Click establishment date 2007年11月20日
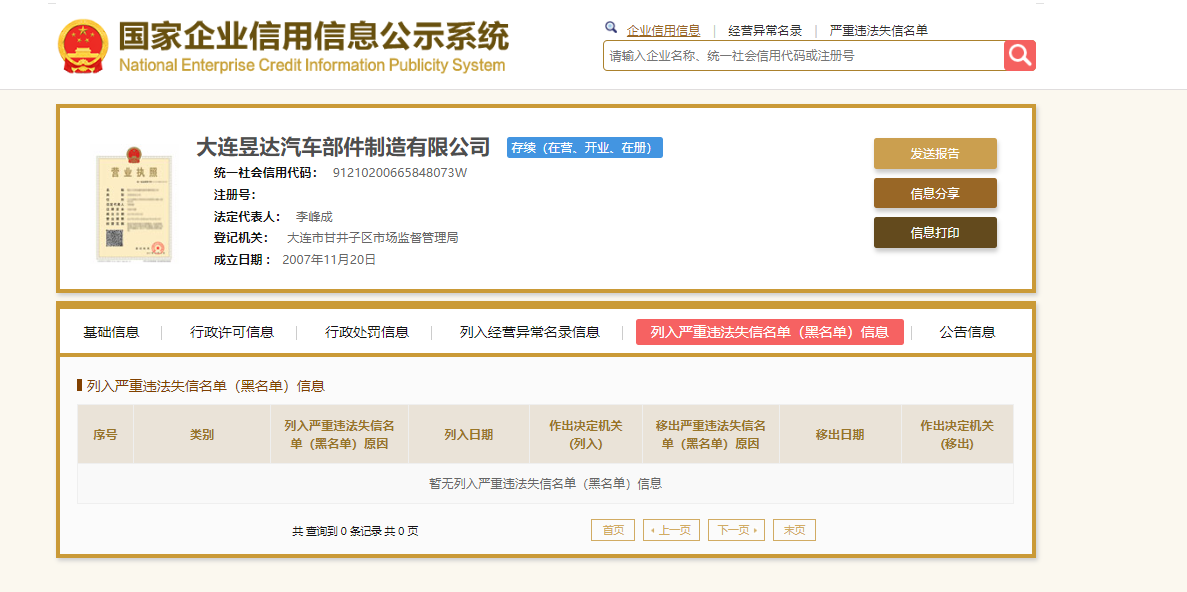Viewport: 1187px width, 592px height. point(329,260)
